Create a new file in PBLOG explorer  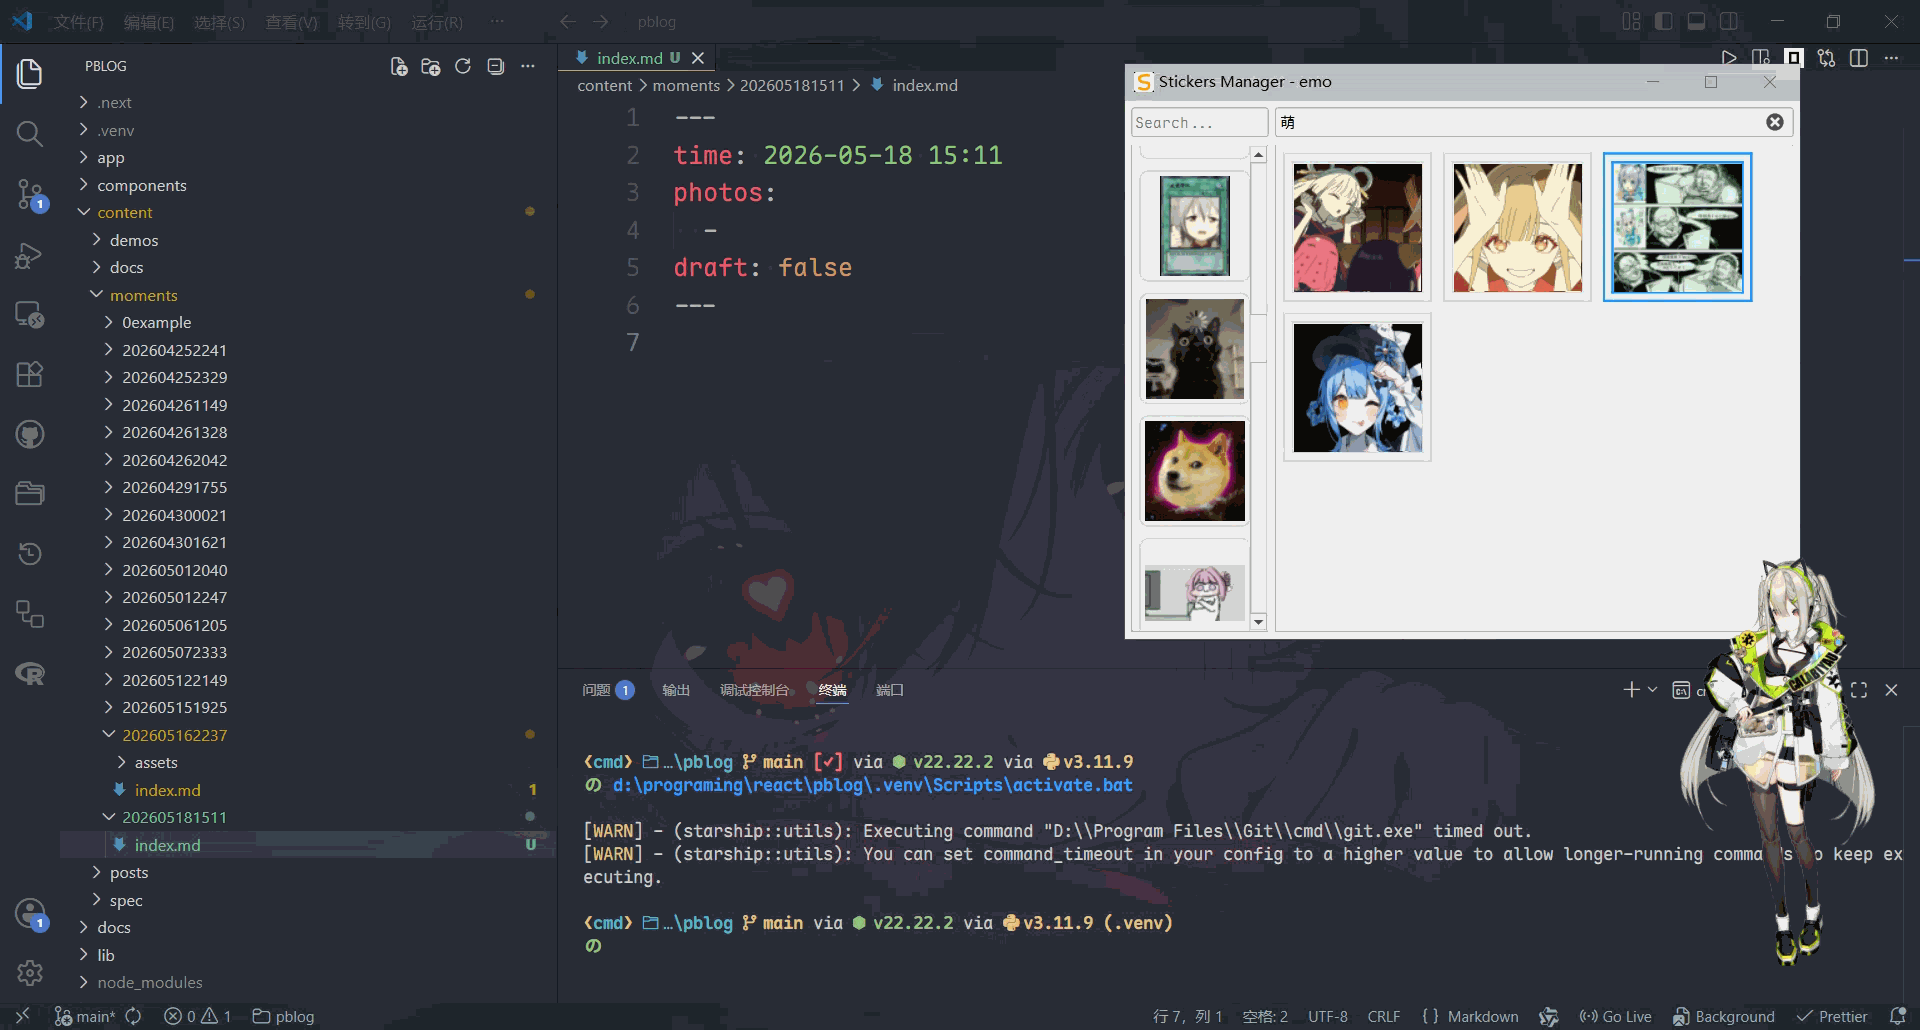click(x=398, y=66)
